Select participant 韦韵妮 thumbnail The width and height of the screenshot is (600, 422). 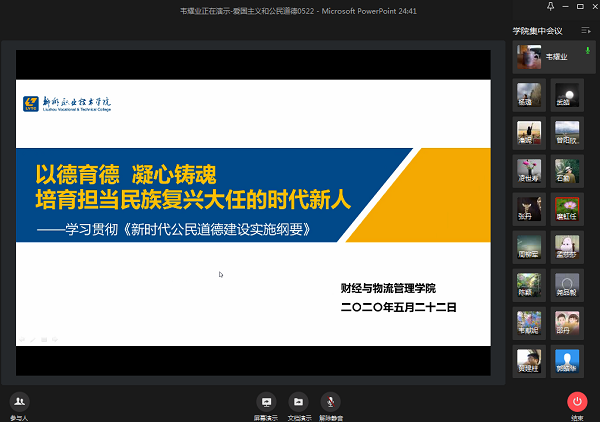[x=526, y=322]
